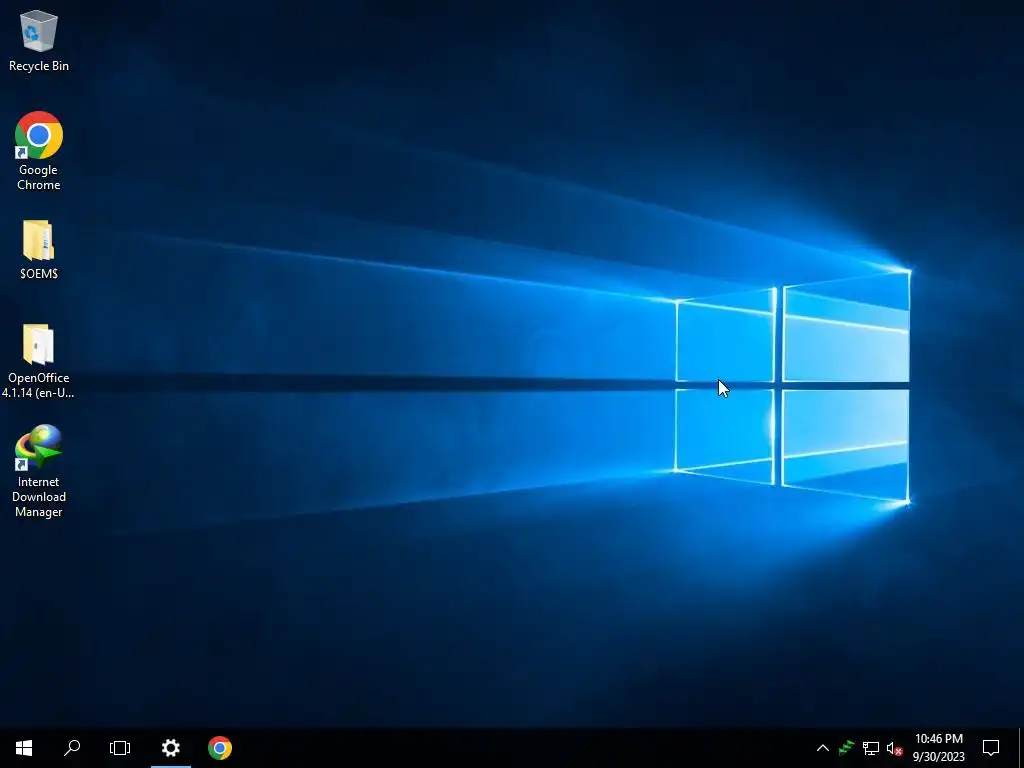This screenshot has width=1024, height=768.
Task: Select the Internet Download Manager shortcut
Action: point(39,471)
